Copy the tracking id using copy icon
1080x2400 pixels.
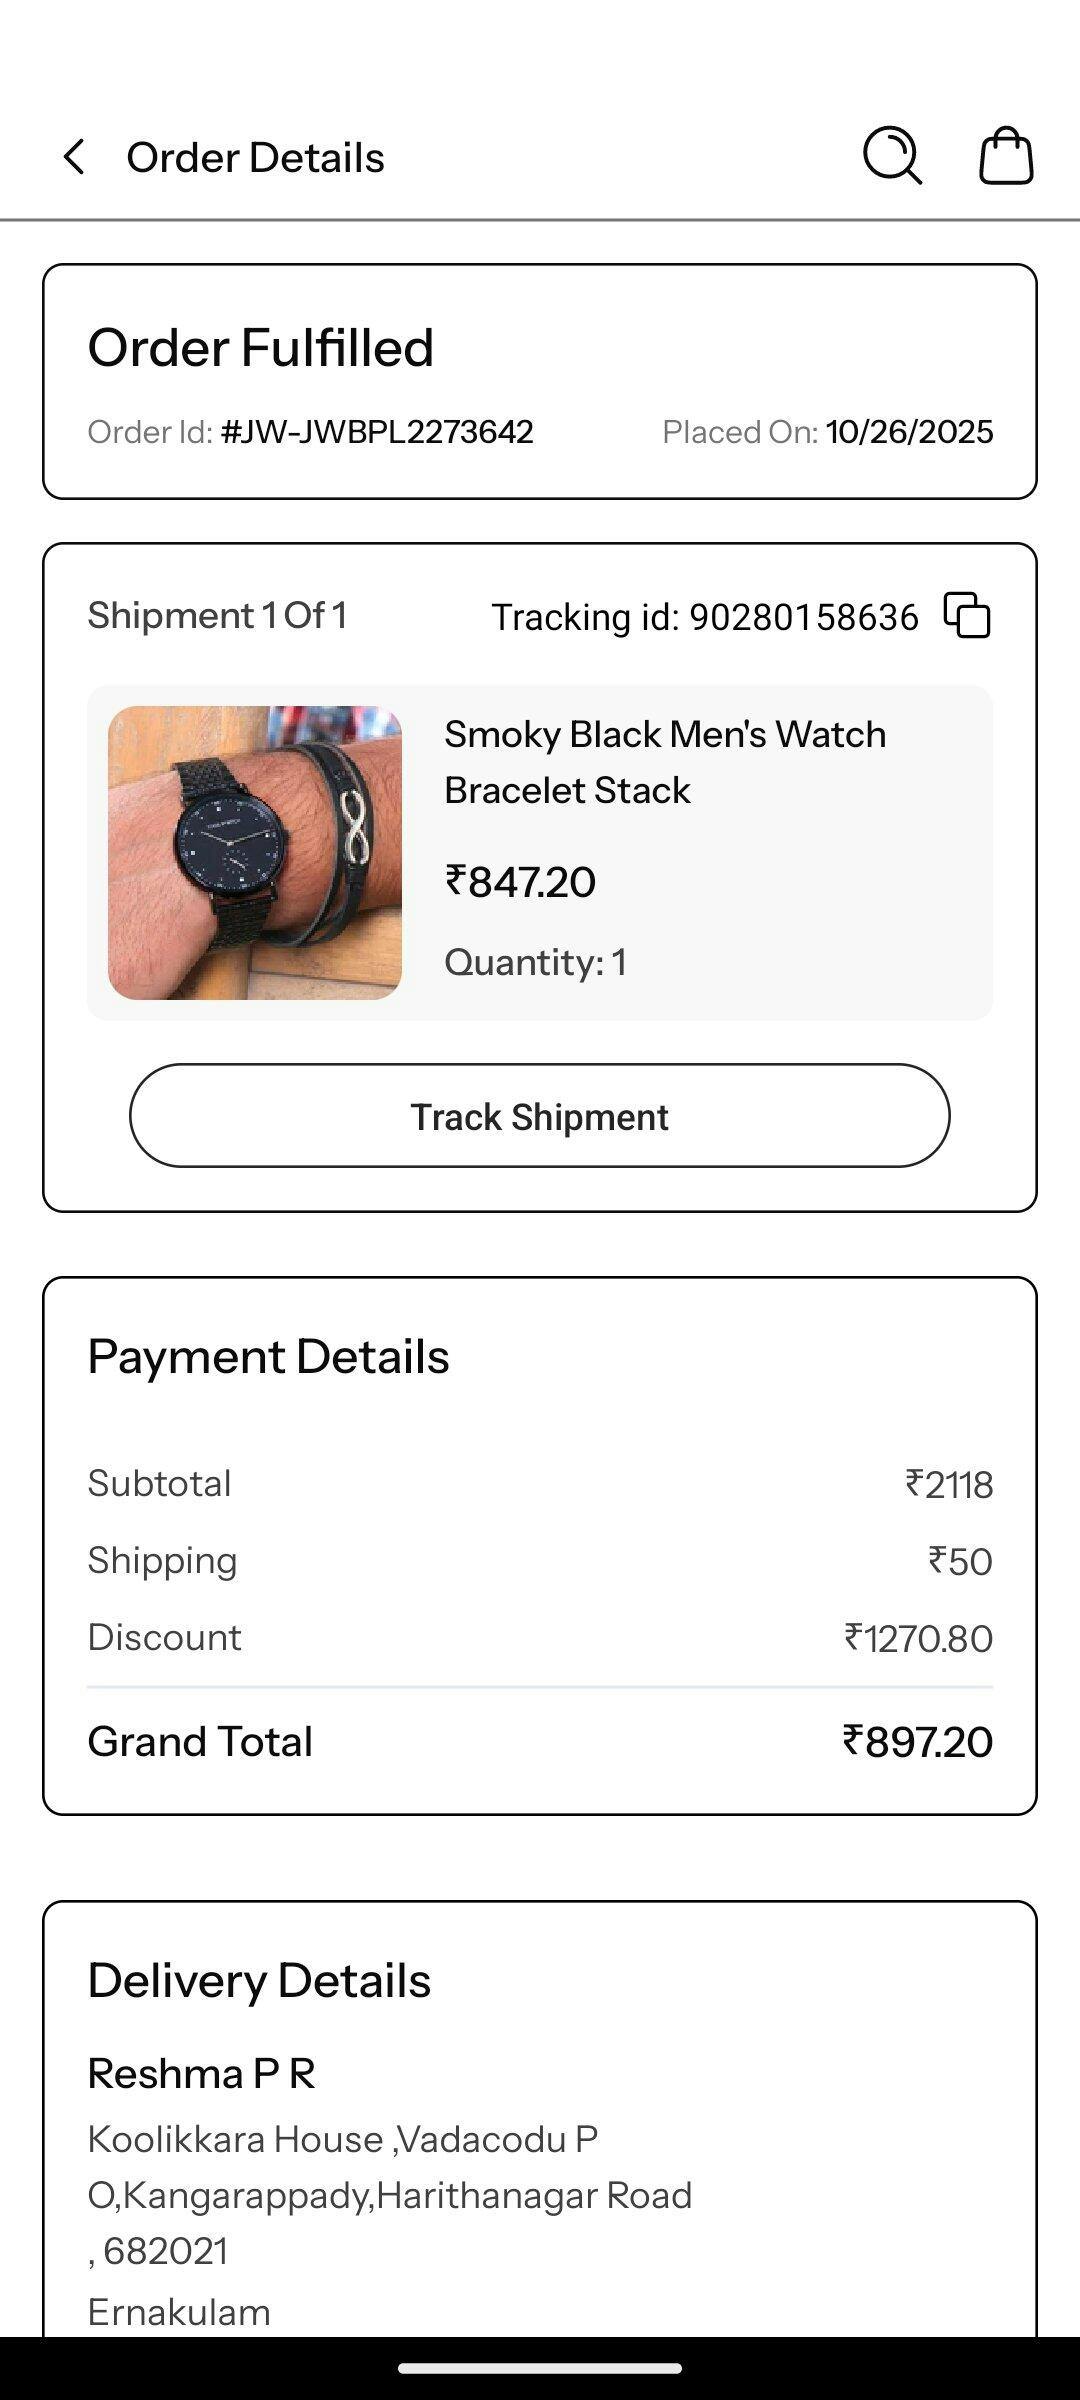pyautogui.click(x=967, y=615)
